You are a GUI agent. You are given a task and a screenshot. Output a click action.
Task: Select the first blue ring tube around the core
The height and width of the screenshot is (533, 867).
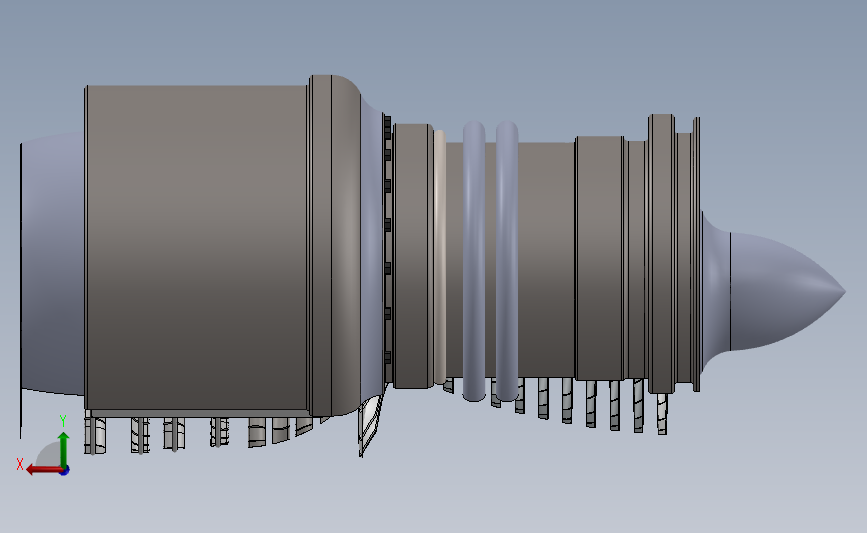[474, 261]
